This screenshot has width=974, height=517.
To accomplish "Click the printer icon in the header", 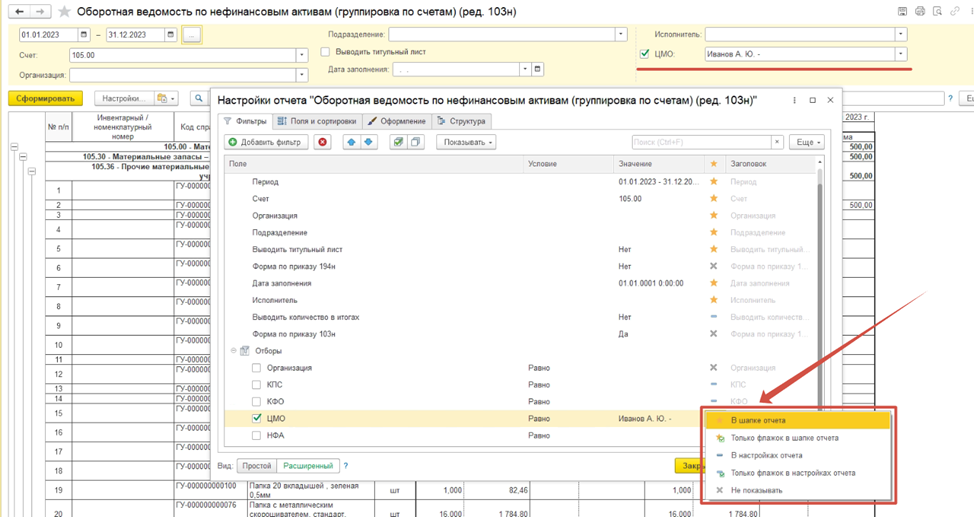I will [x=920, y=11].
